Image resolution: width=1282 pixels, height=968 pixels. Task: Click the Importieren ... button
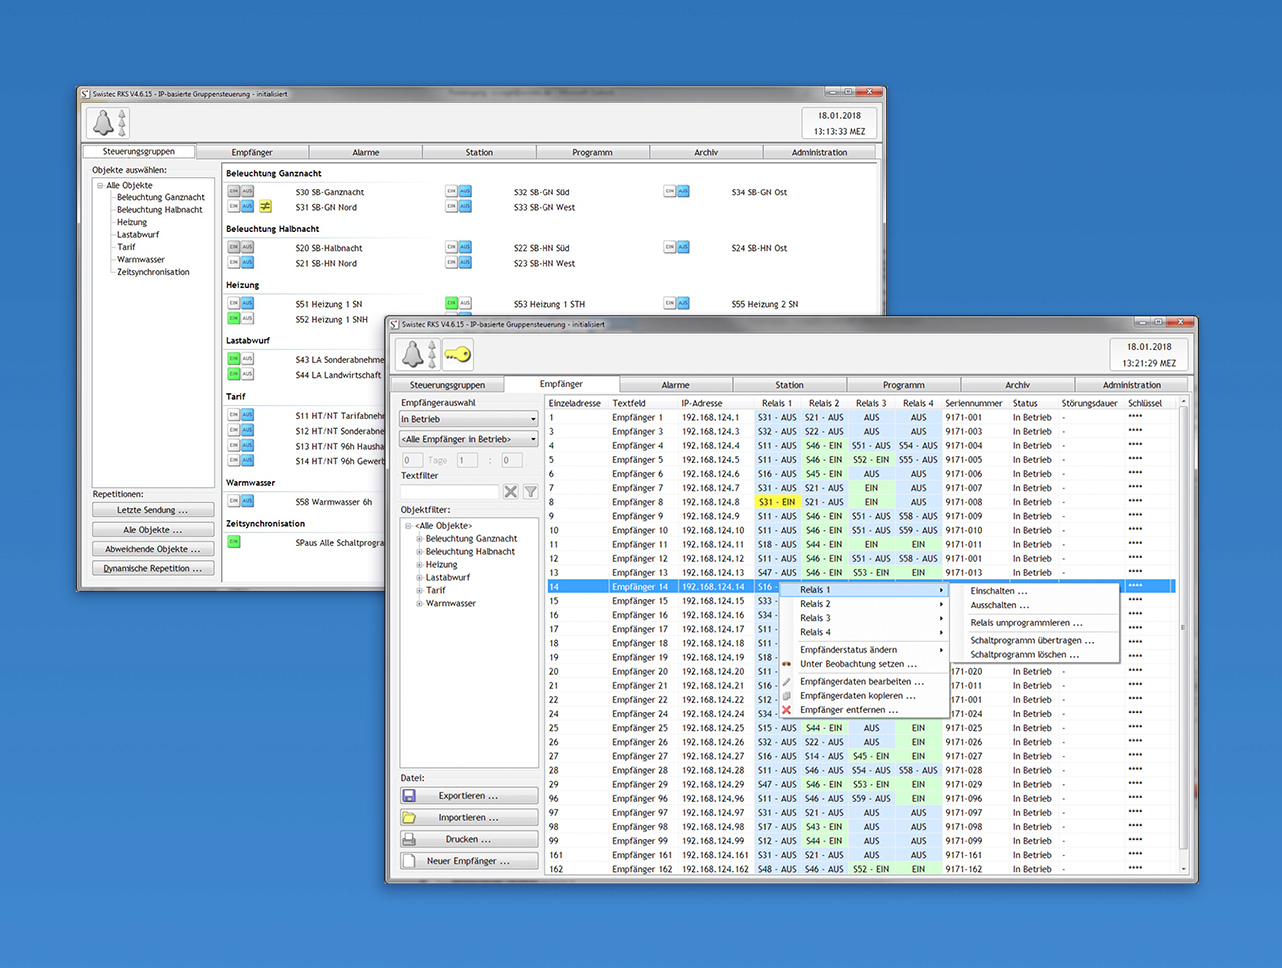coord(469,818)
